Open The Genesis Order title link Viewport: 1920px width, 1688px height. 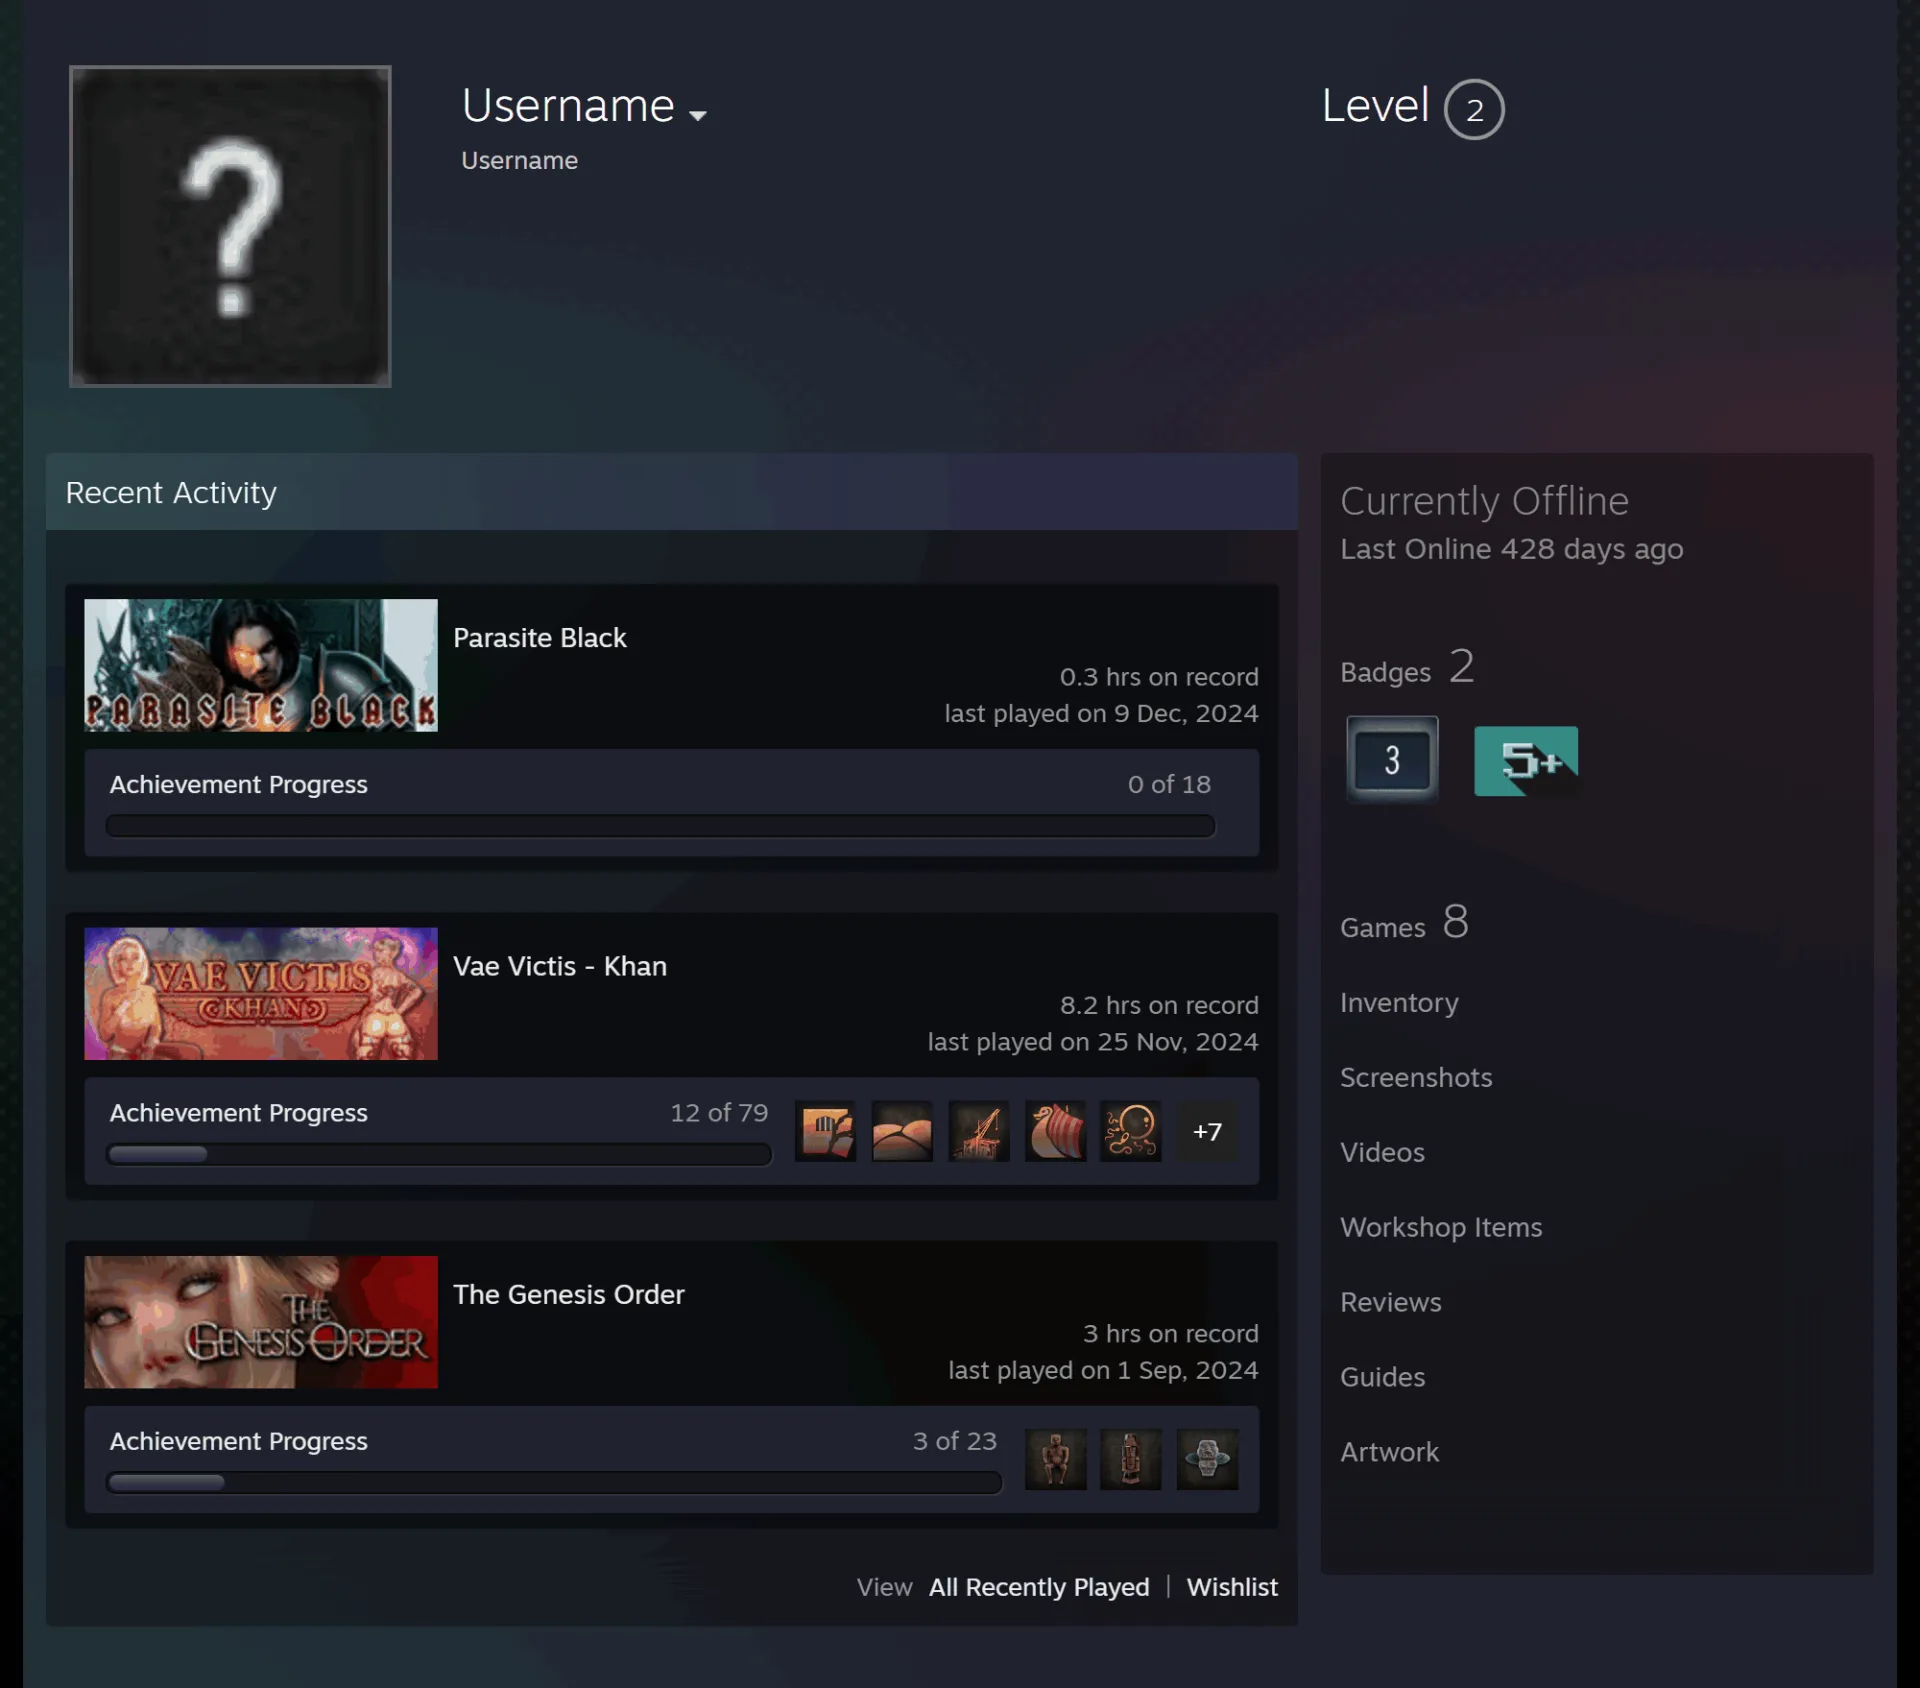(x=569, y=1294)
